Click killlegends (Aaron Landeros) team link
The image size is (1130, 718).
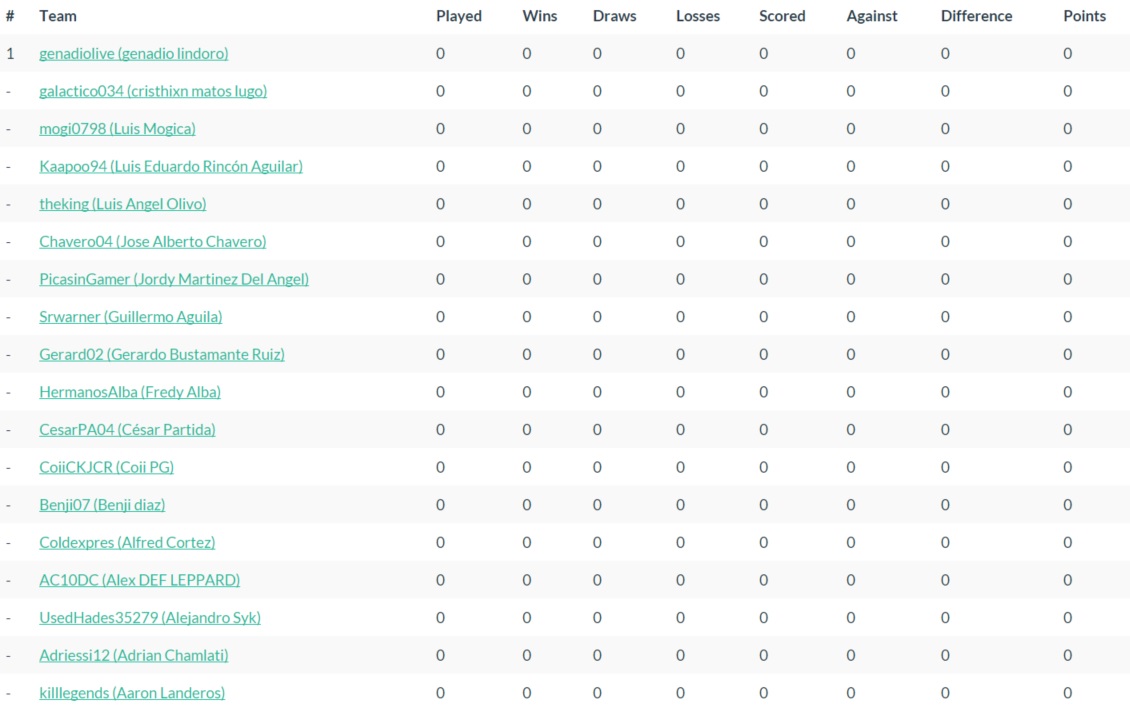click(x=132, y=693)
